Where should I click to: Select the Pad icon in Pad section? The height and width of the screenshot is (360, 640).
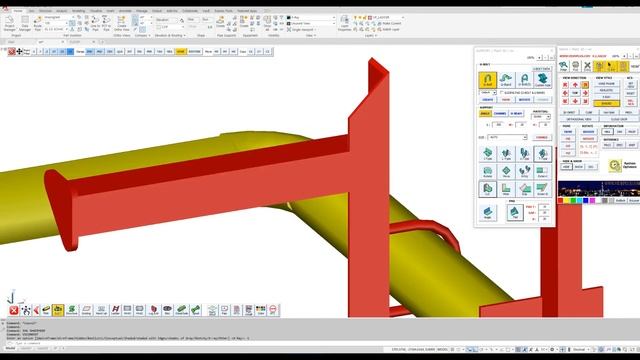(x=515, y=213)
